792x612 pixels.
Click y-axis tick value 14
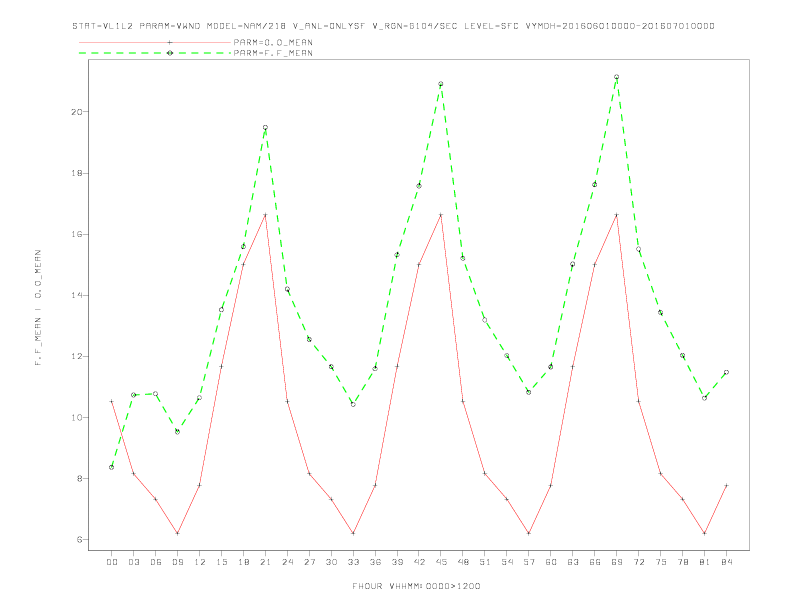tap(76, 295)
